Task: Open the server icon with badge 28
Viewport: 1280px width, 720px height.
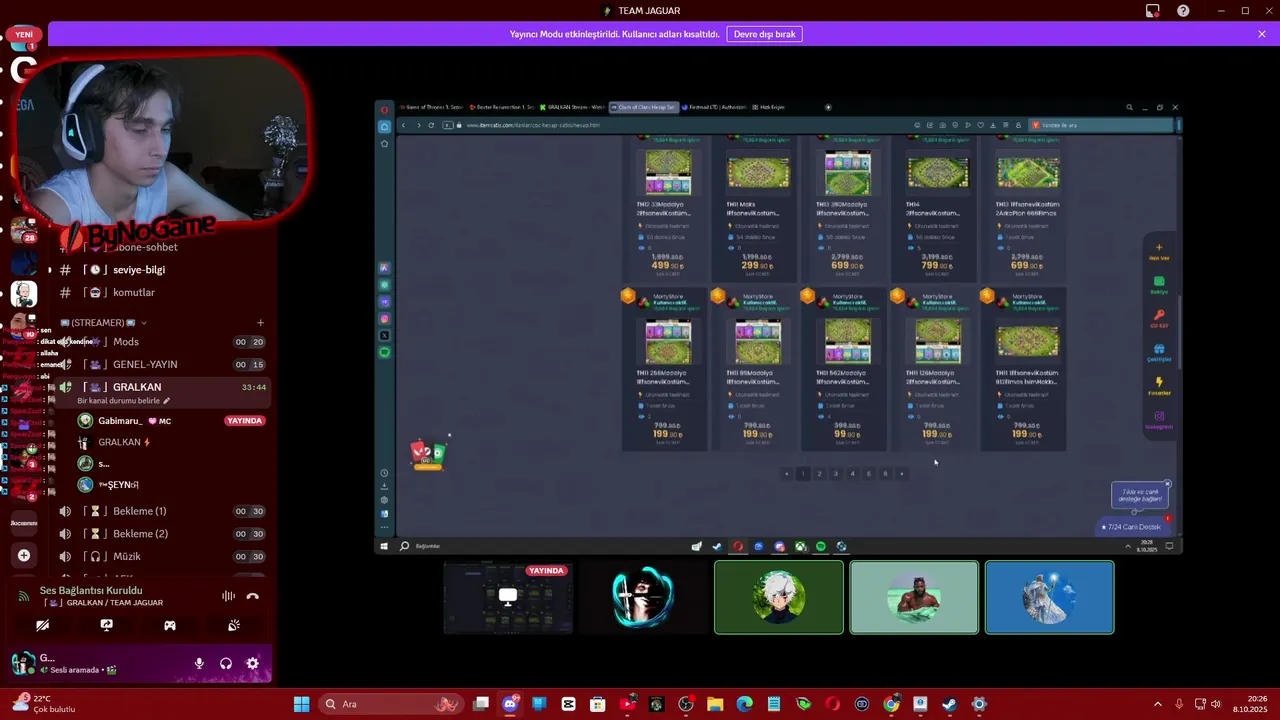Action: coord(24,231)
